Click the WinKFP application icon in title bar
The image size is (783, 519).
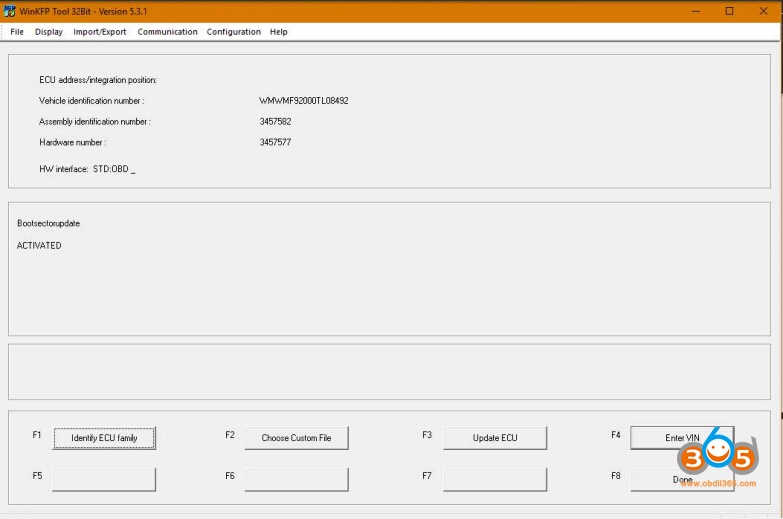[x=10, y=11]
